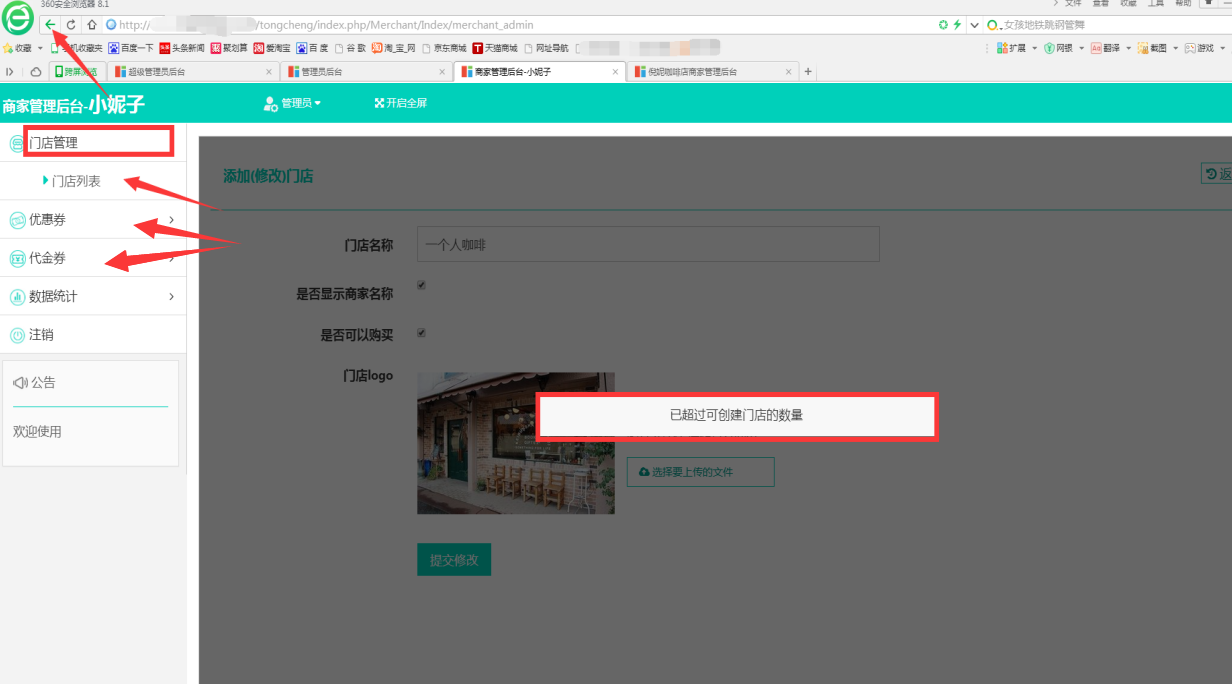Screen dimensions: 1232x684
Task: Click the green lightning speed-mode icon
Action: [x=957, y=24]
